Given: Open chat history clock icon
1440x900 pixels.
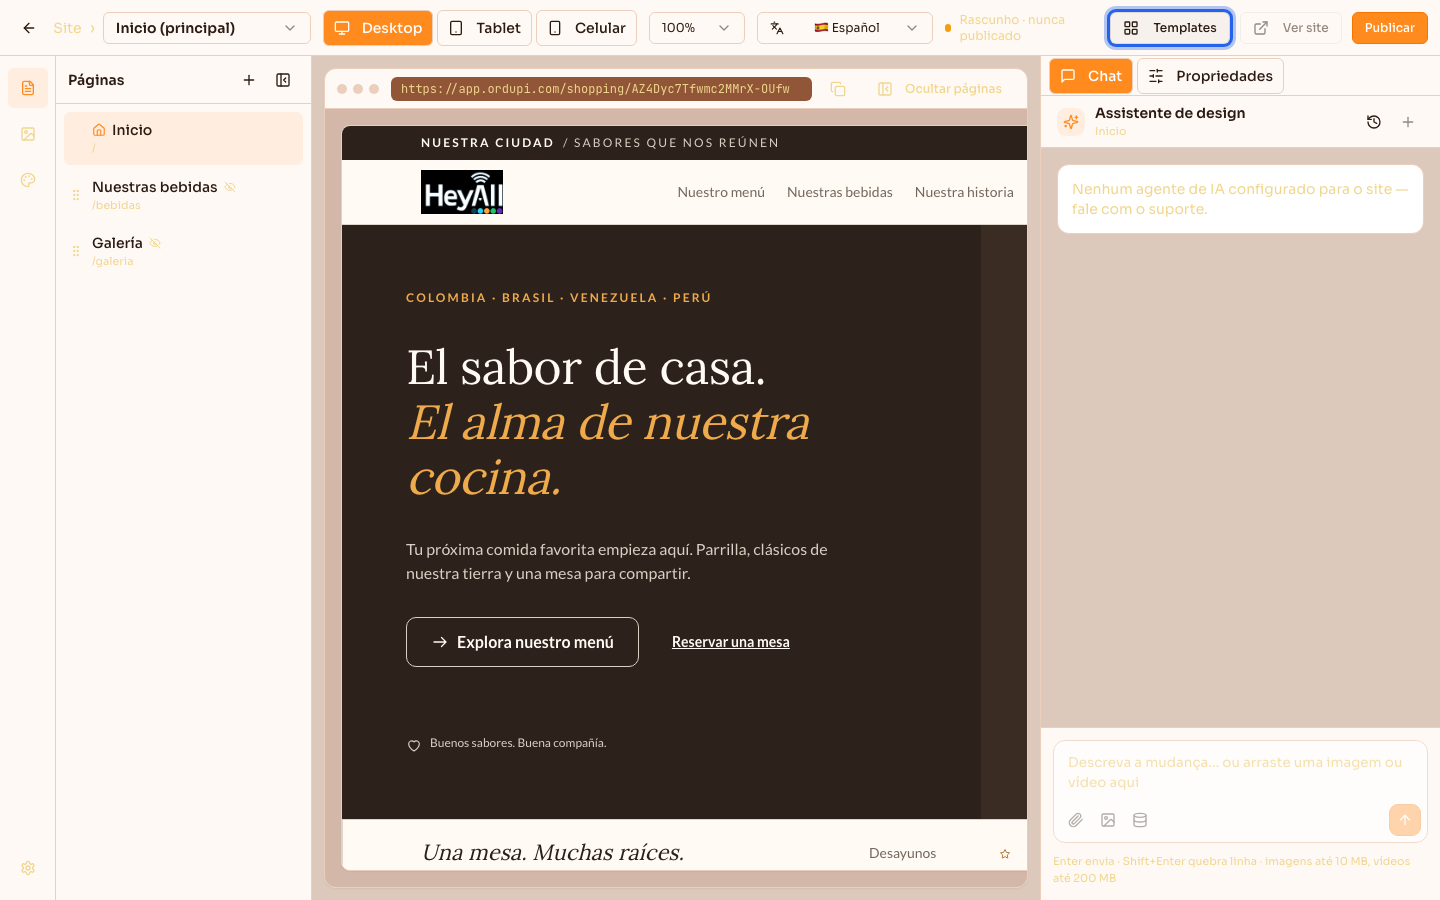Looking at the screenshot, I should click(1374, 122).
